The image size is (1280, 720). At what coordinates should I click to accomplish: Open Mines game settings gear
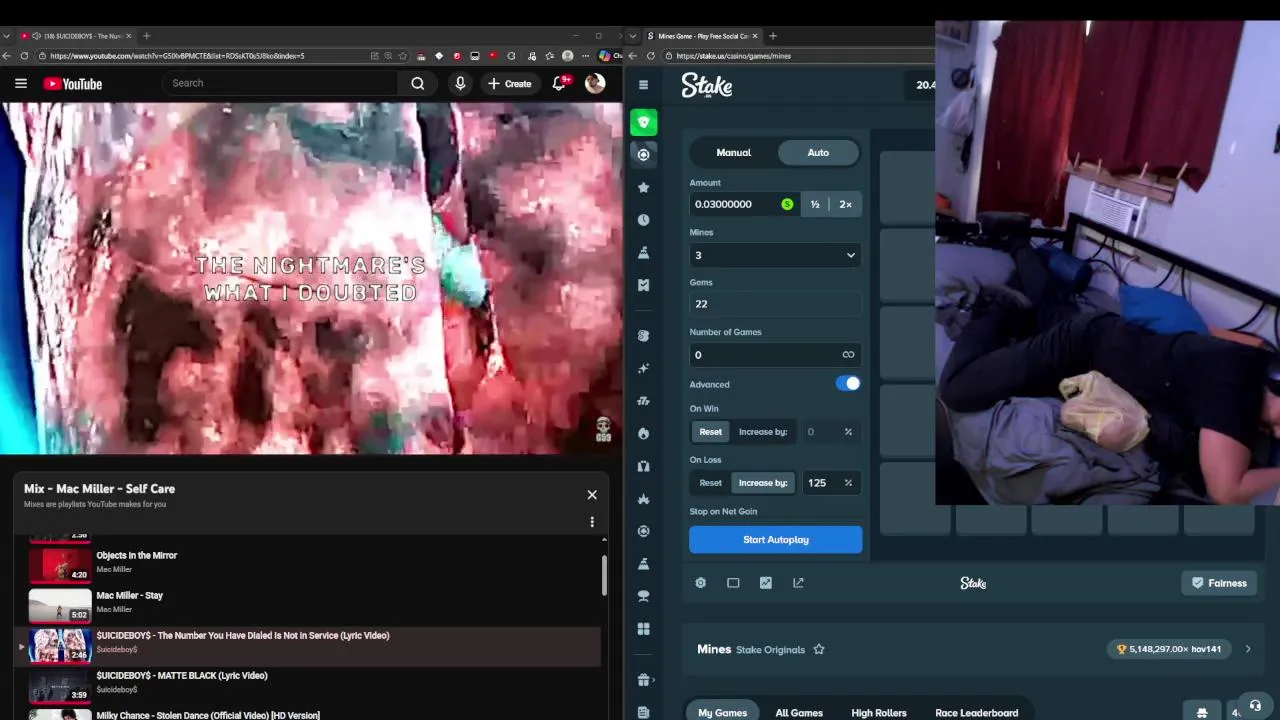click(x=700, y=583)
